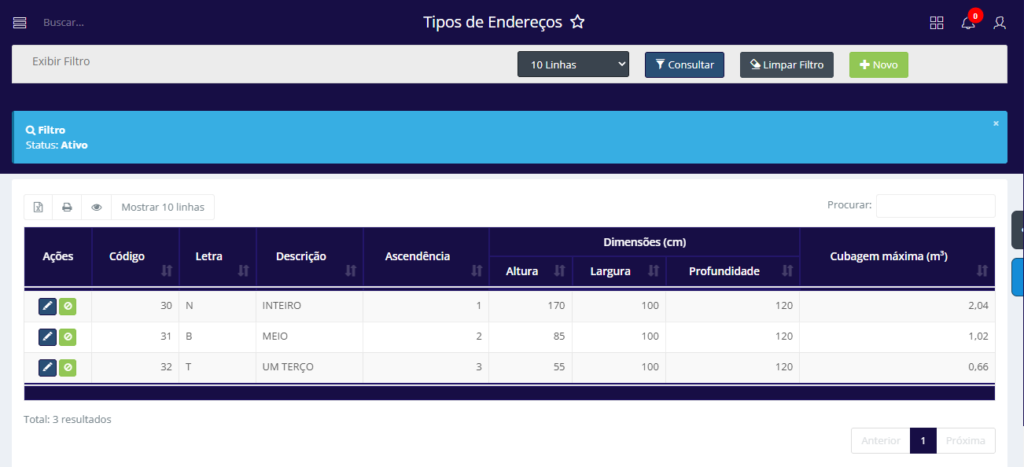Export the table to Excel
Screen dimensions: 1024x467
[38, 207]
